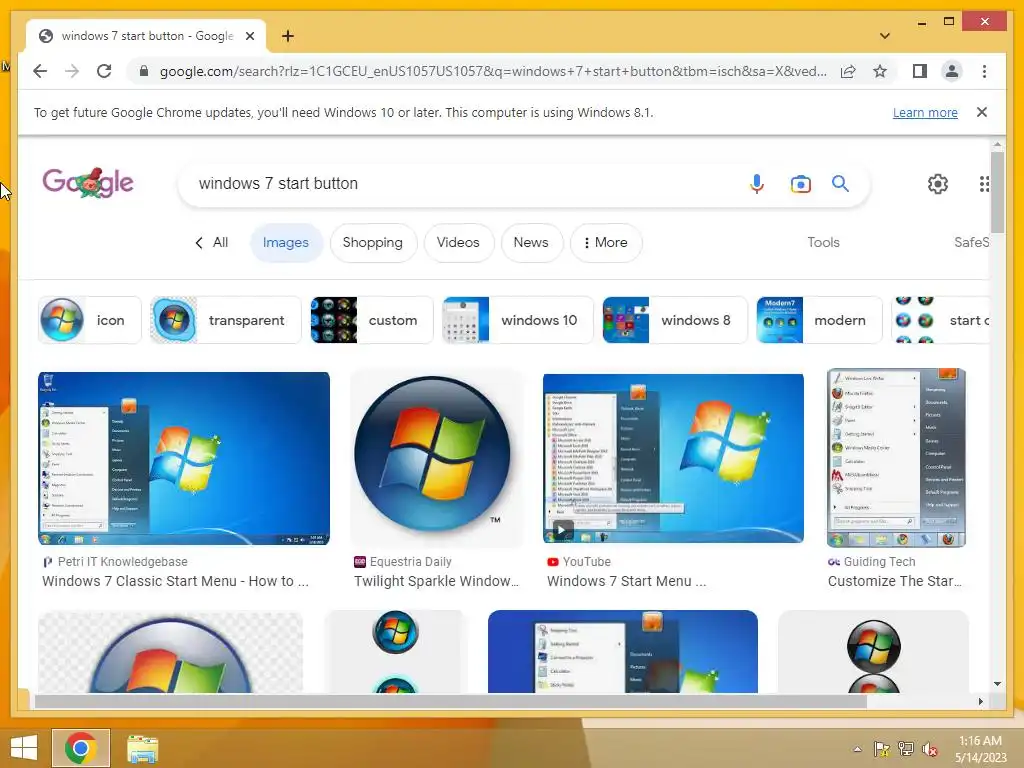Viewport: 1024px width, 768px height.
Task: Submit search with the magnifier icon
Action: tap(840, 184)
